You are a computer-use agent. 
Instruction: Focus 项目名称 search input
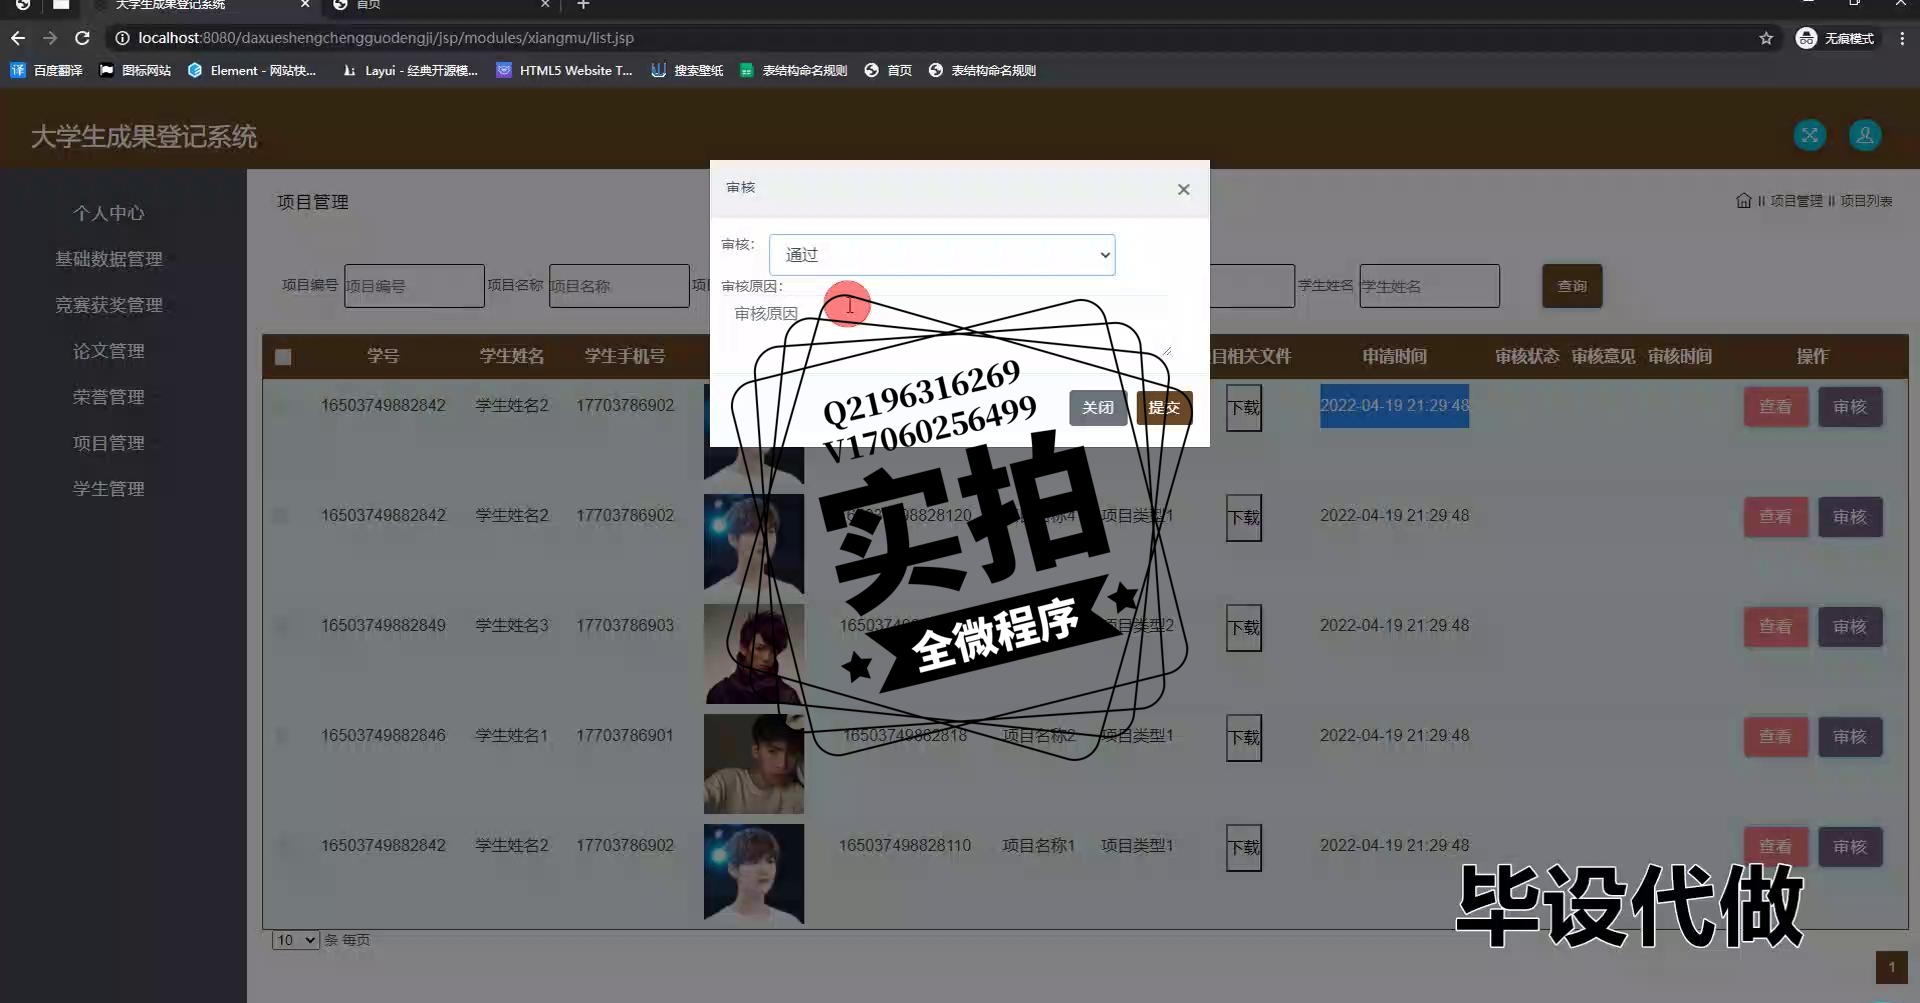click(x=619, y=286)
